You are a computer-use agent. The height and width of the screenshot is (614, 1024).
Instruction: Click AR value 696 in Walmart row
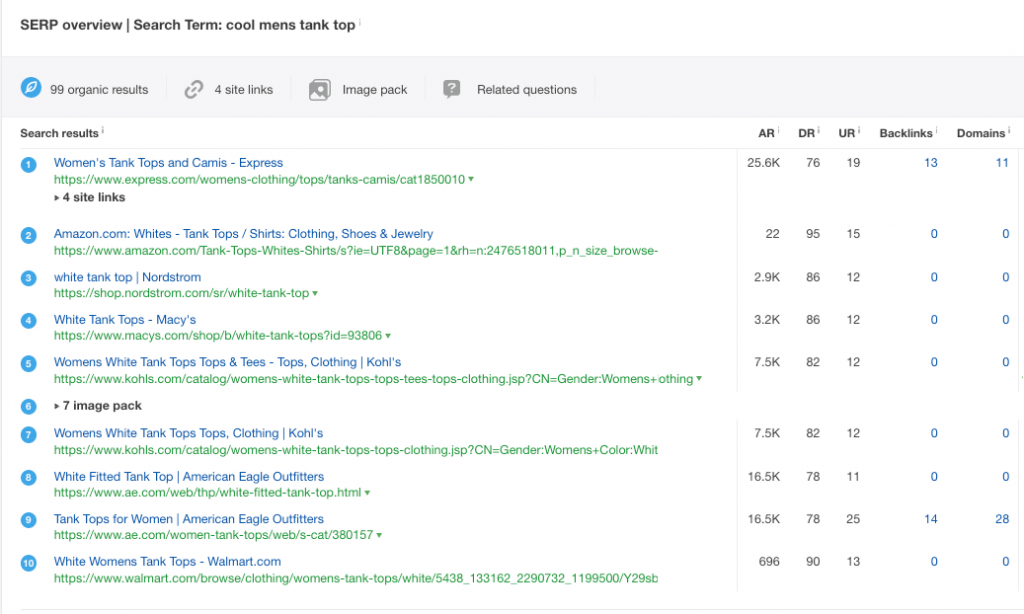(x=769, y=562)
